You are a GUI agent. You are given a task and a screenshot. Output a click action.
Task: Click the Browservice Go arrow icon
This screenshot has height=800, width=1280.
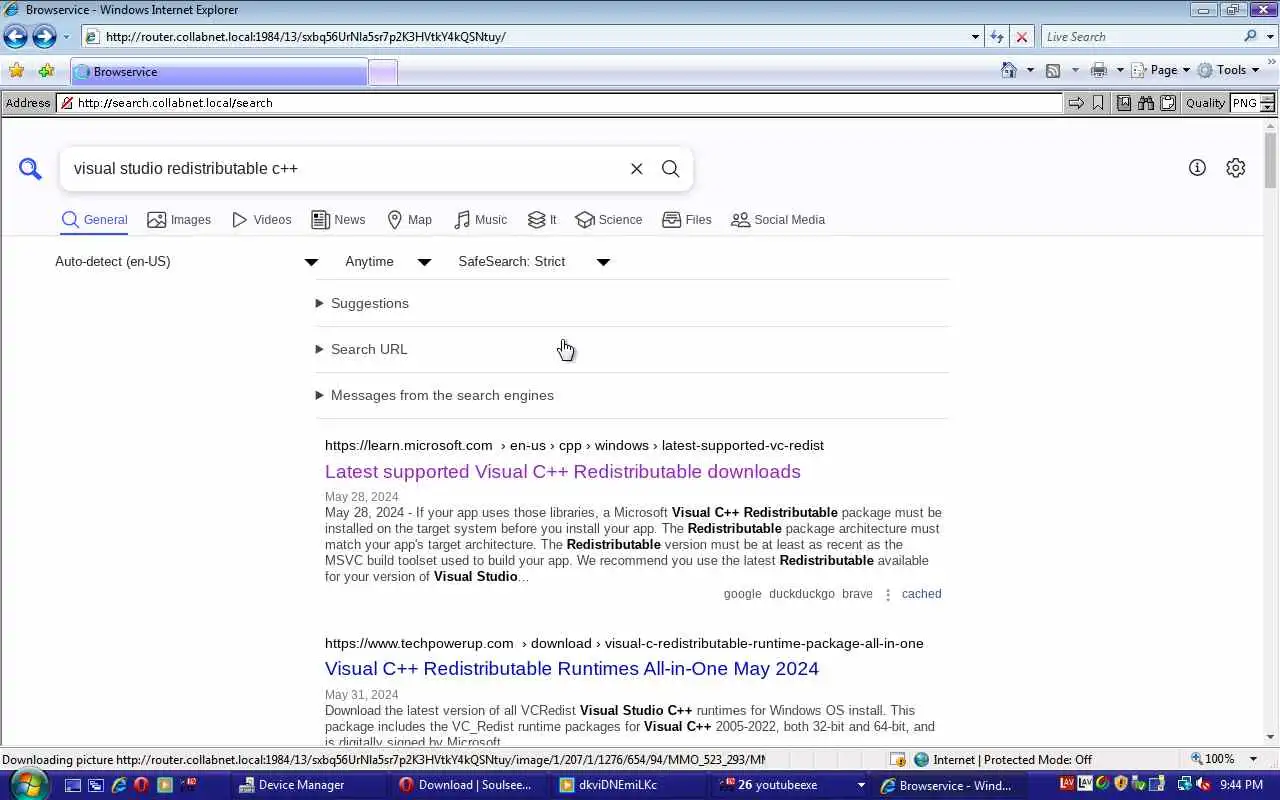pyautogui.click(x=1076, y=103)
